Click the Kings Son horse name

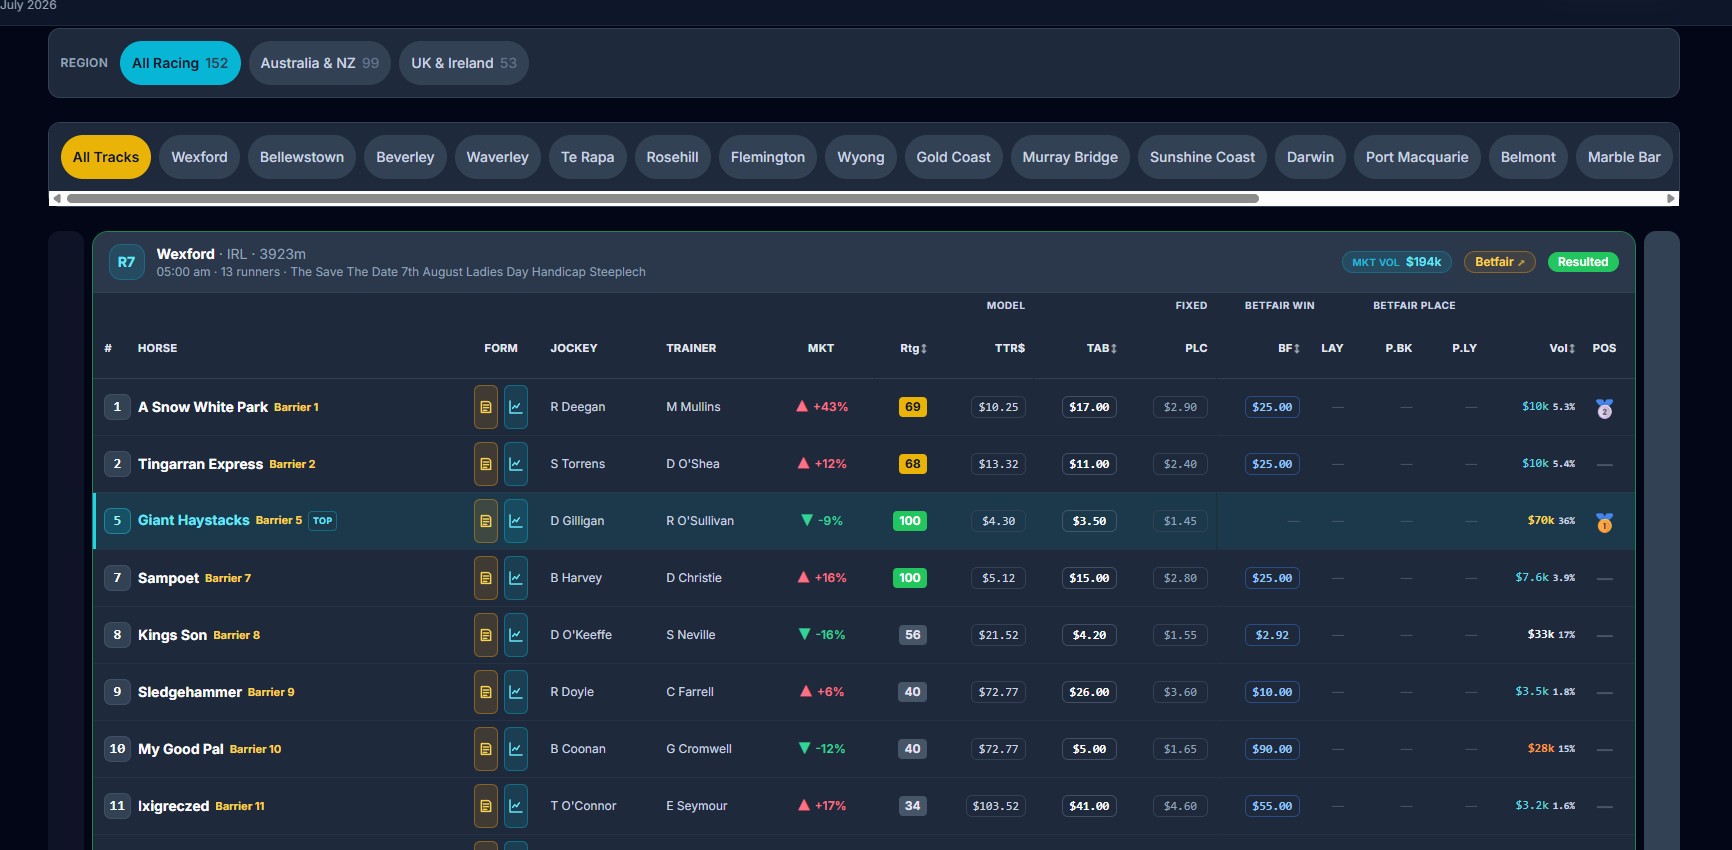[172, 635]
